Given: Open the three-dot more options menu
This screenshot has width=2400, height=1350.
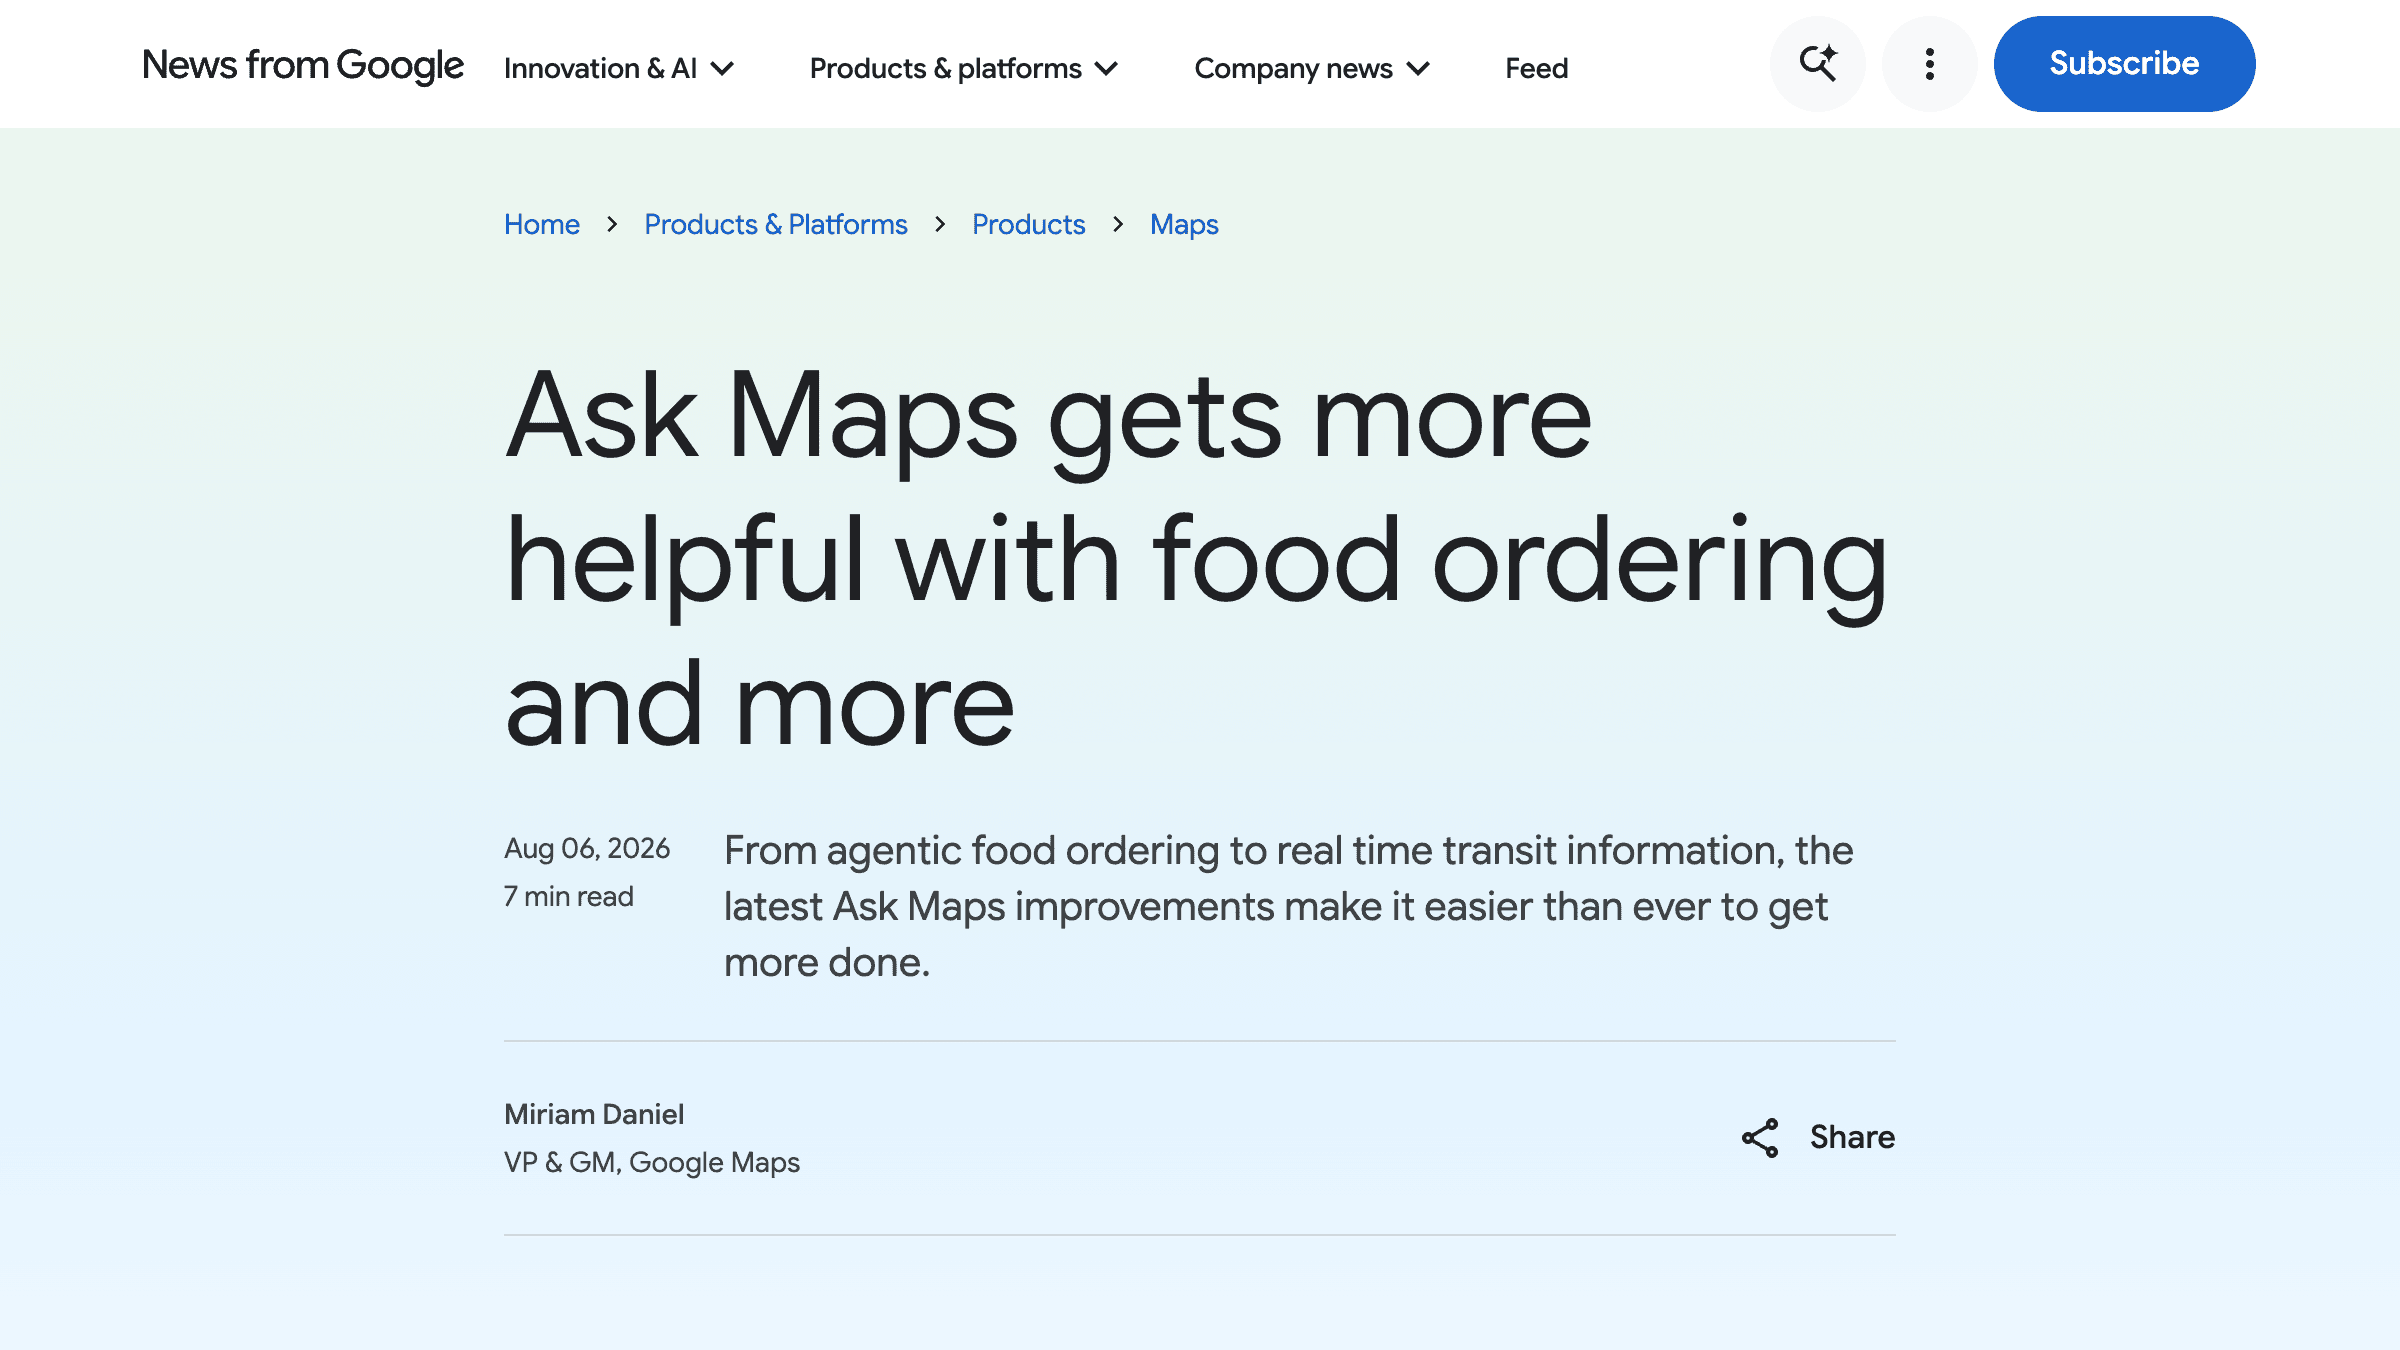Looking at the screenshot, I should tap(1929, 64).
